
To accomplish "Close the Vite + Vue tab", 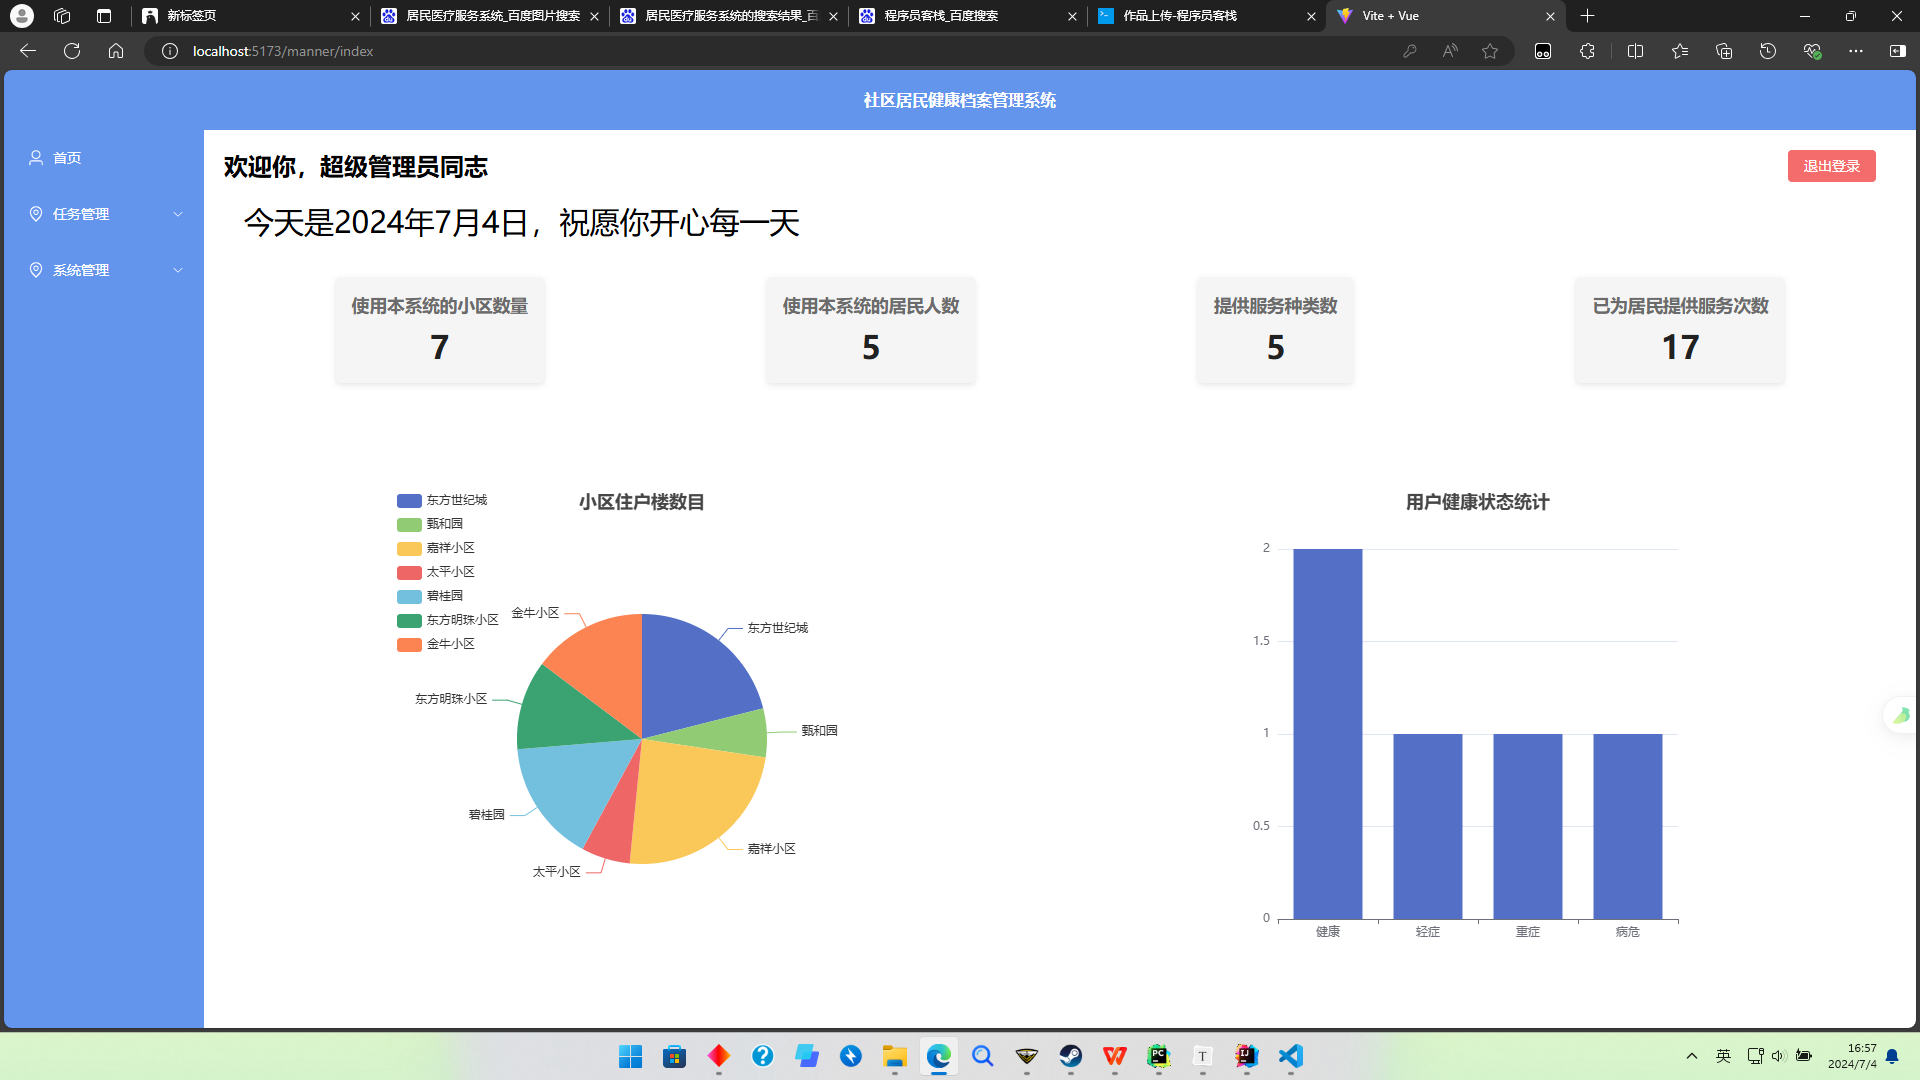I will [1550, 16].
